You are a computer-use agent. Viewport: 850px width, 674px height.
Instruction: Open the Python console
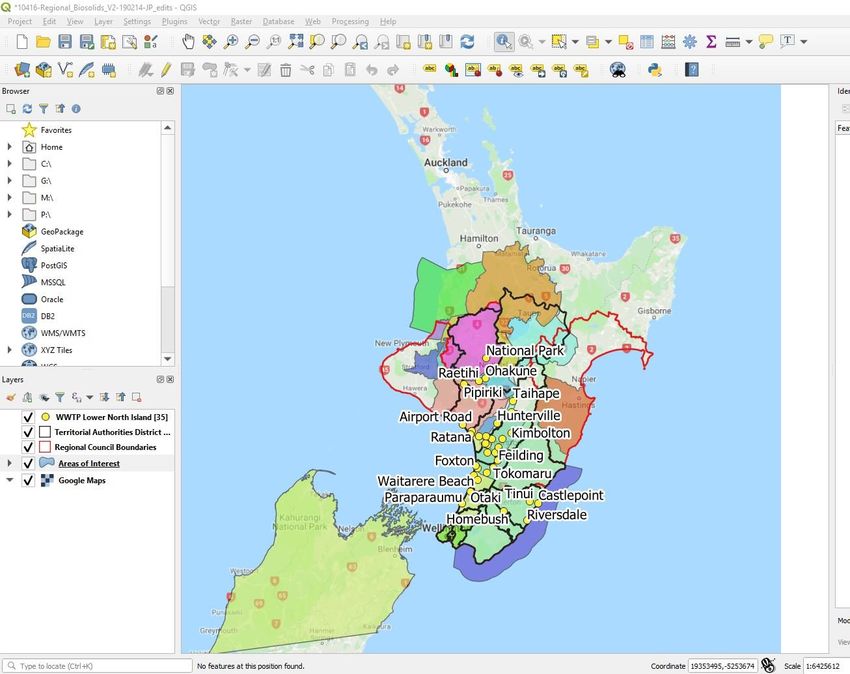pos(655,69)
